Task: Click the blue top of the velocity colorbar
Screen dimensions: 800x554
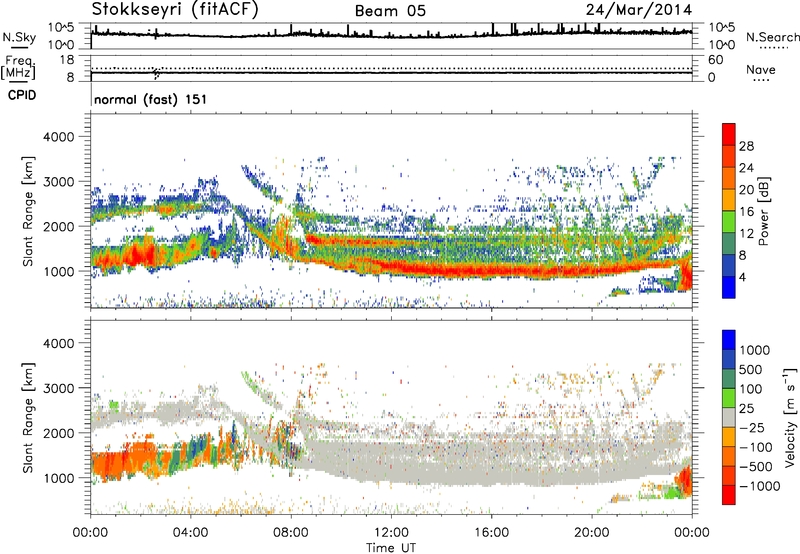Action: [729, 340]
